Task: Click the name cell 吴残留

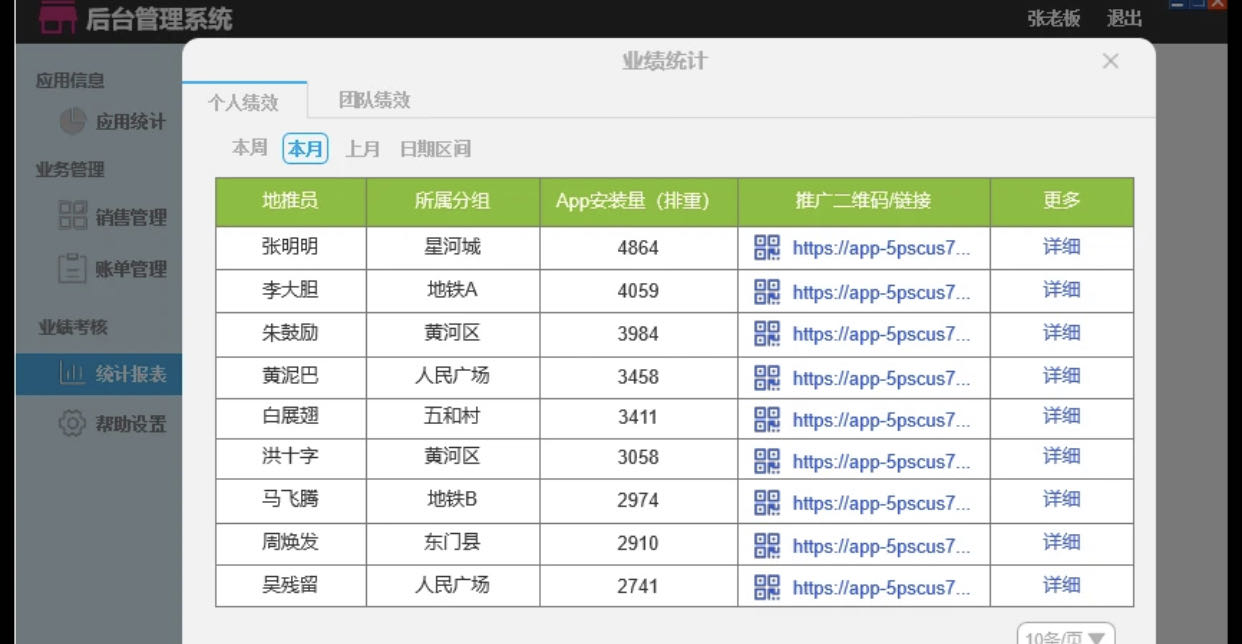Action: (x=290, y=585)
